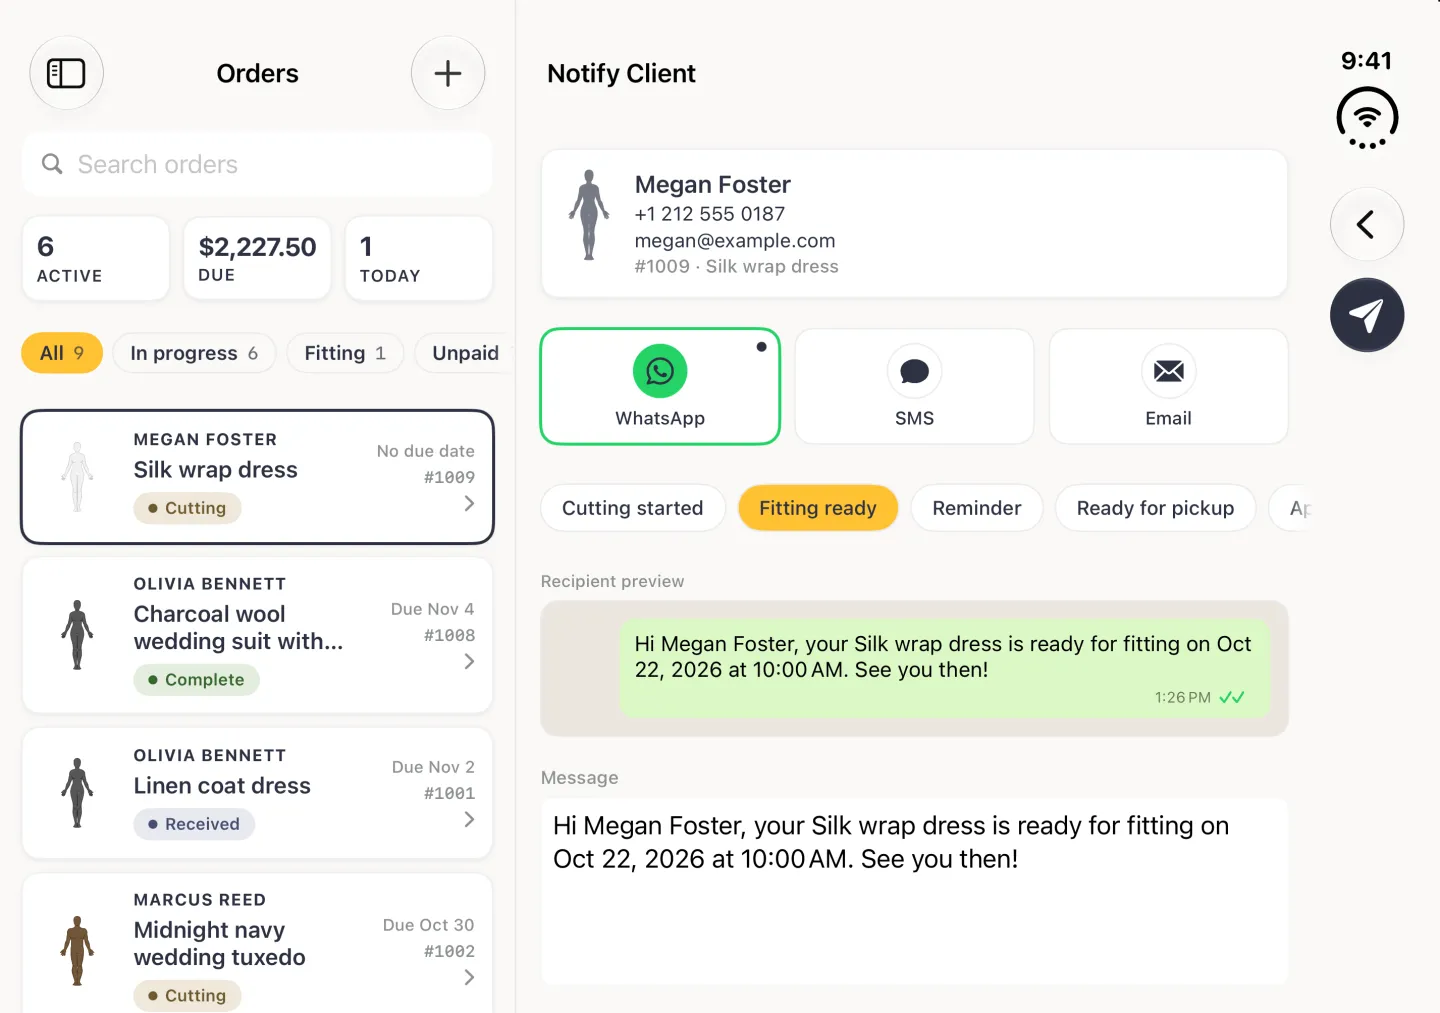
Task: Click the 1 Today stat card
Action: click(x=419, y=259)
